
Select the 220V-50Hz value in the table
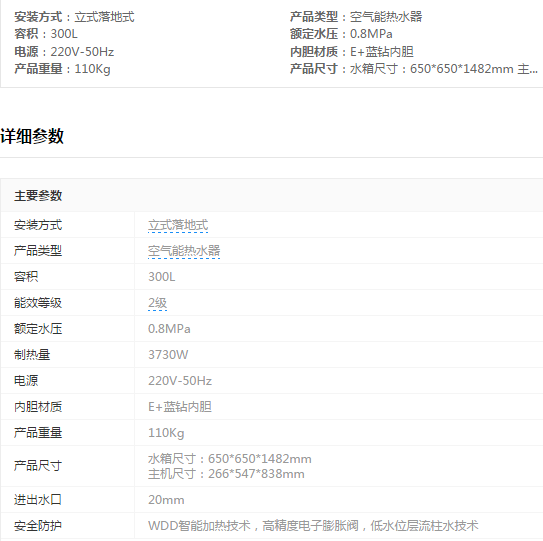(x=180, y=381)
